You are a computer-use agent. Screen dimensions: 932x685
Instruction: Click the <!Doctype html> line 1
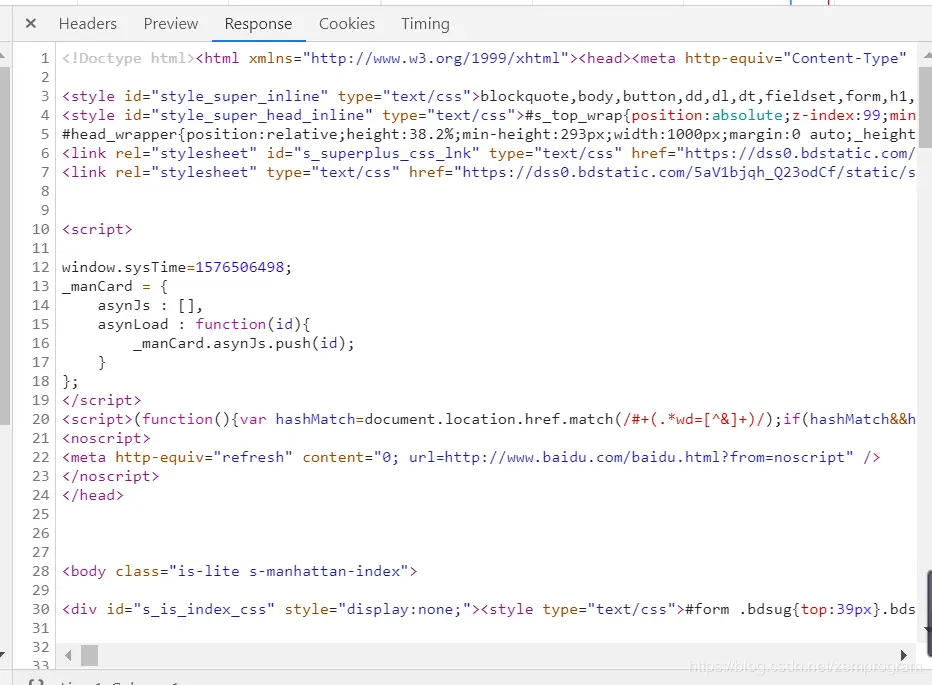(x=484, y=58)
